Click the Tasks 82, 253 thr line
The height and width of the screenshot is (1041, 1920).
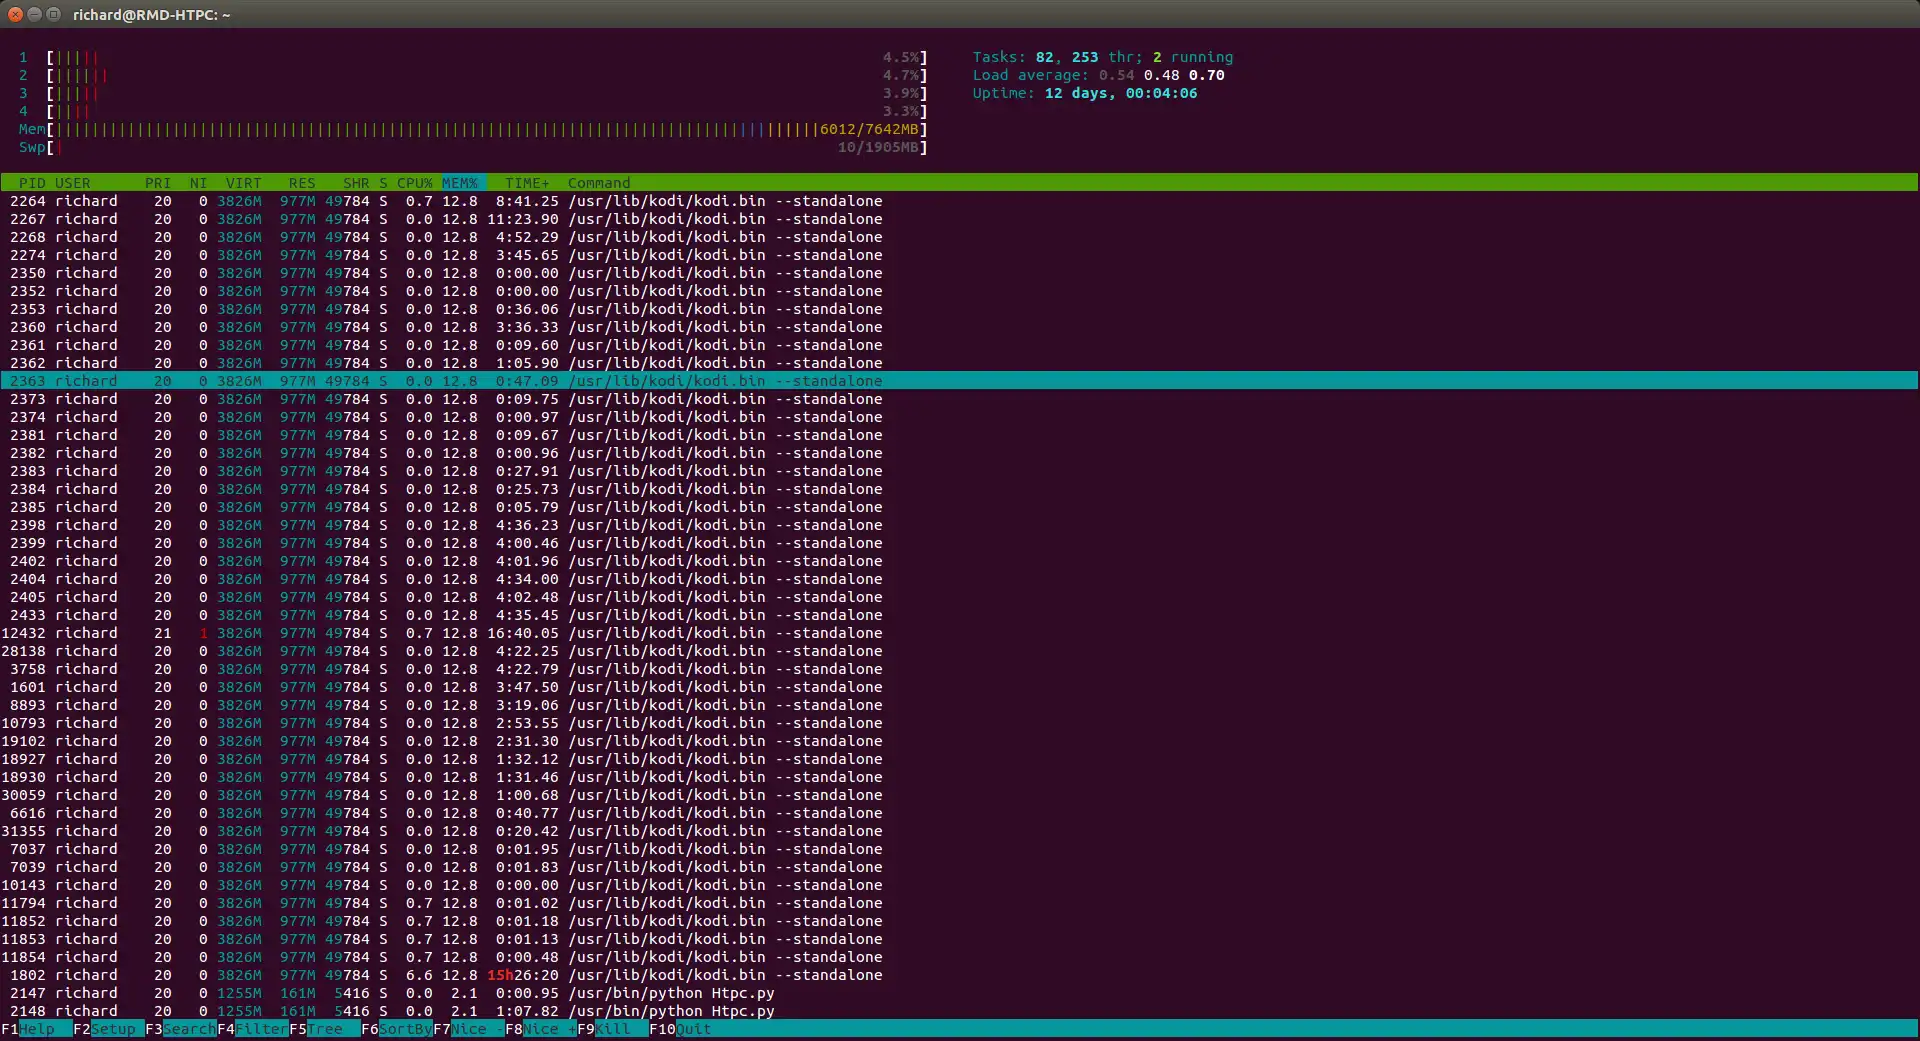(x=1103, y=57)
